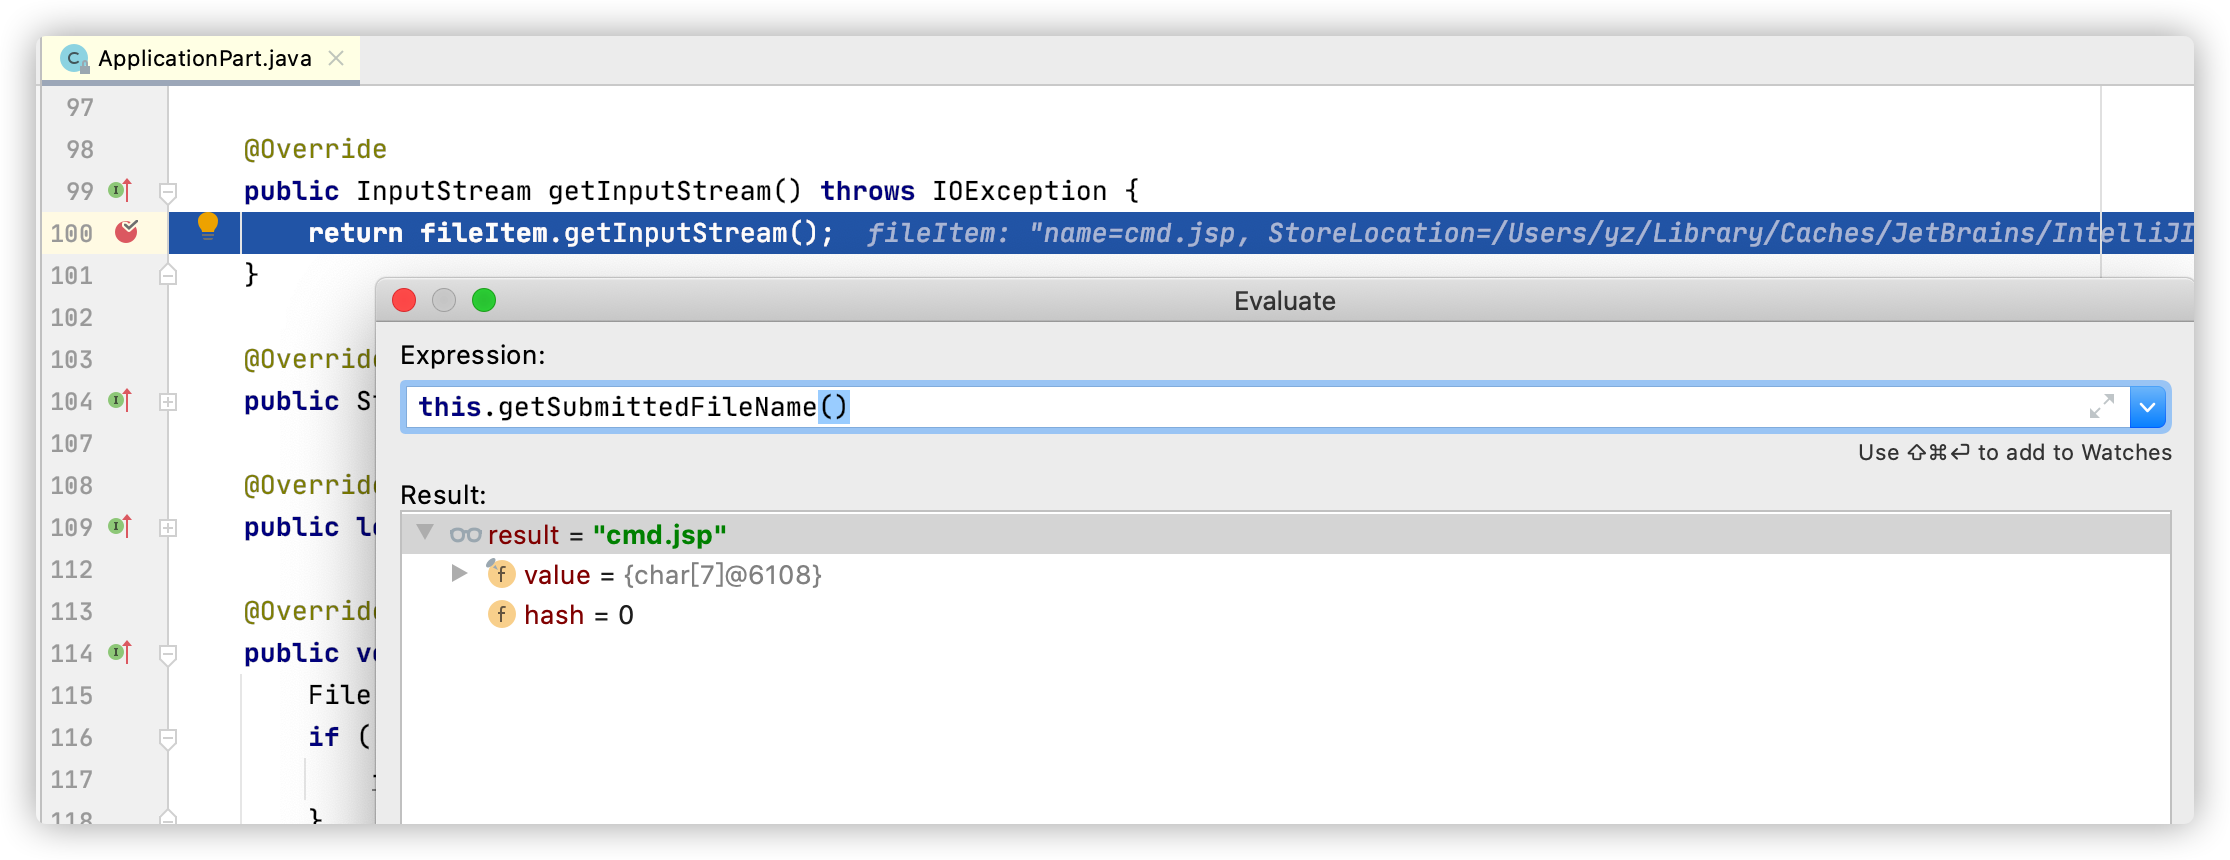Click the breakpoint icon on line 100
This screenshot has width=2230, height=860.
pos(126,232)
